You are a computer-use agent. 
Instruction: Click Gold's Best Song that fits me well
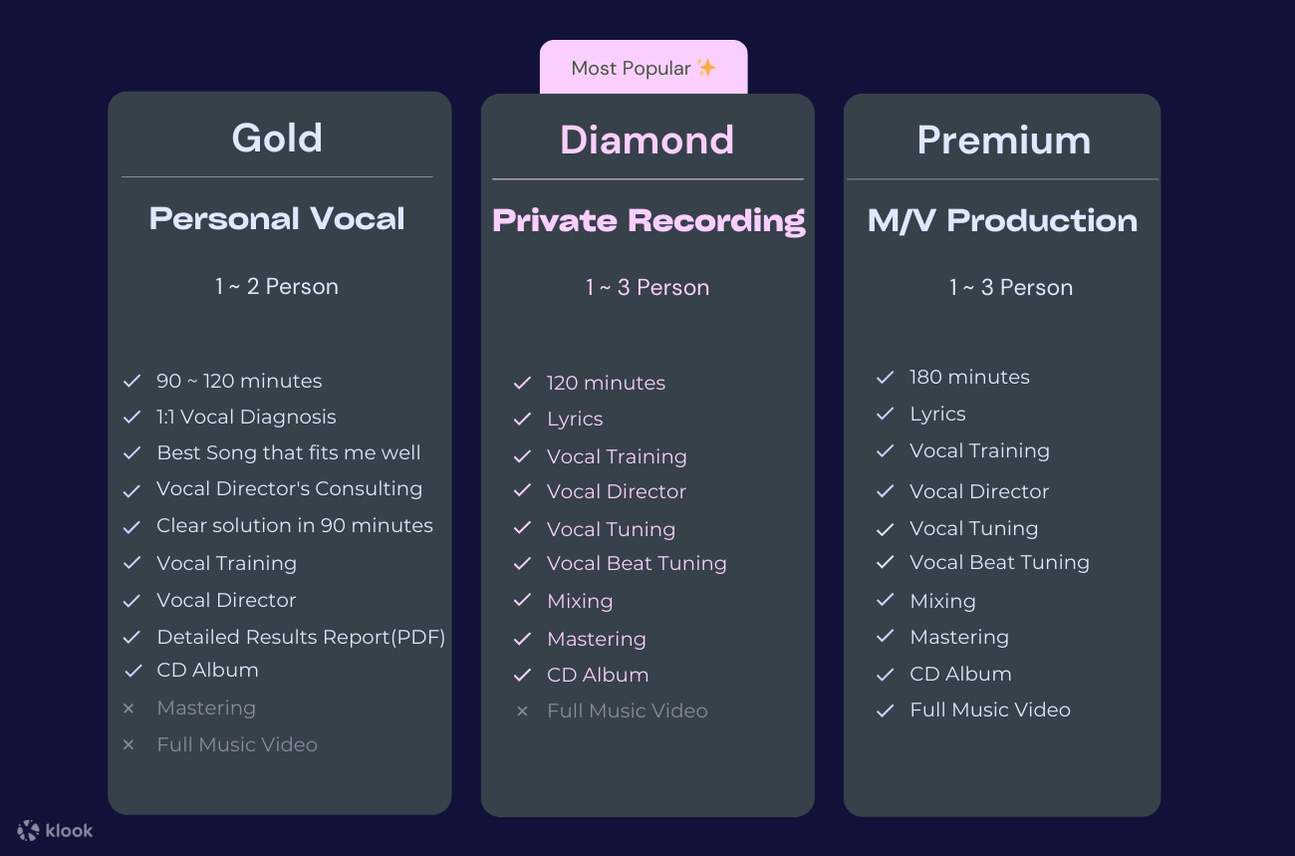pyautogui.click(x=288, y=453)
